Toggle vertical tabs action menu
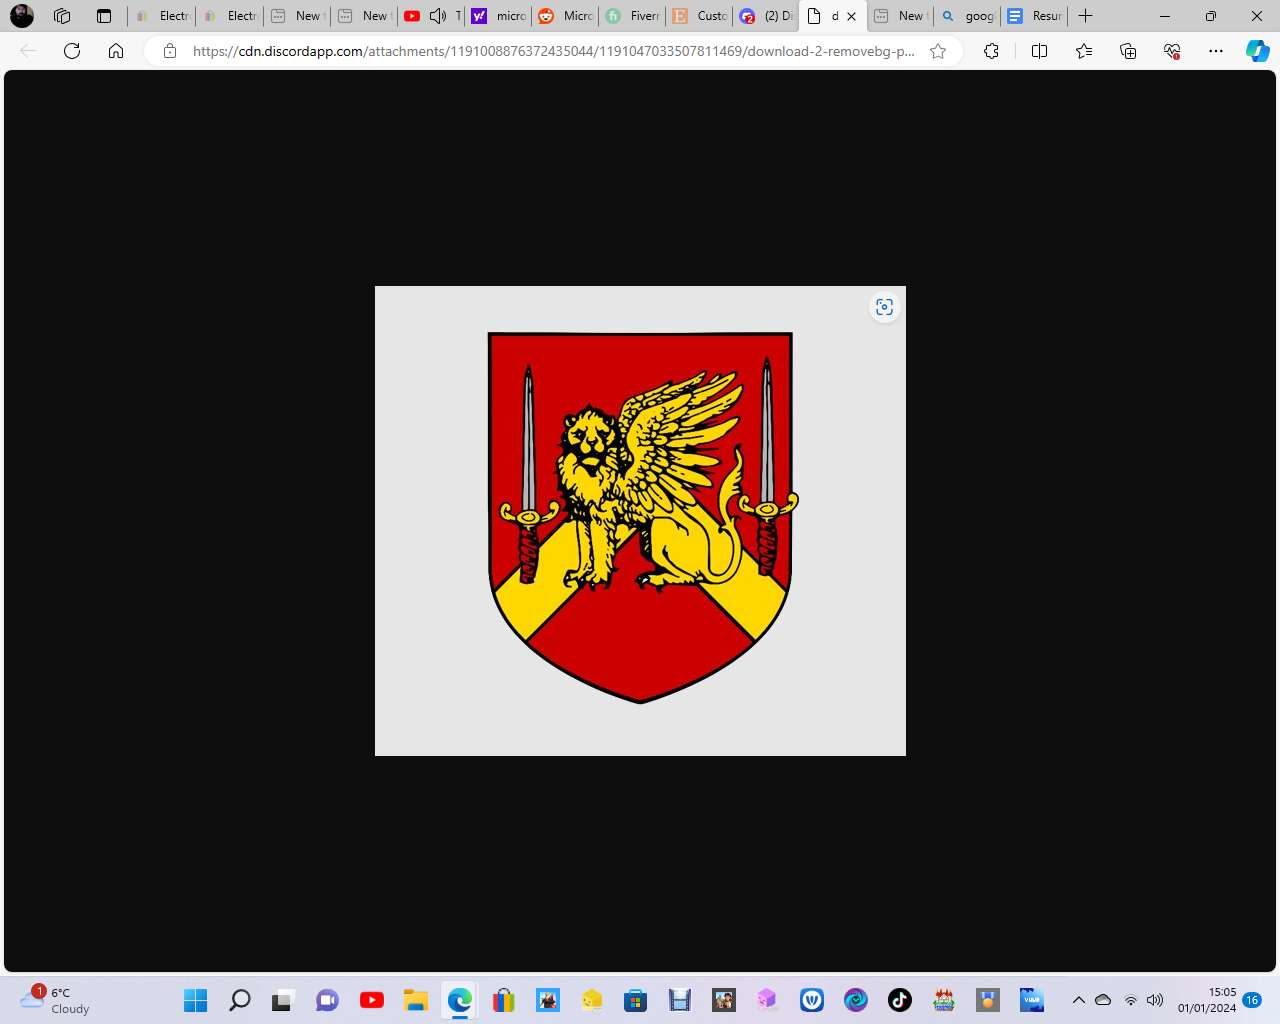This screenshot has height=1024, width=1280. pos(104,16)
